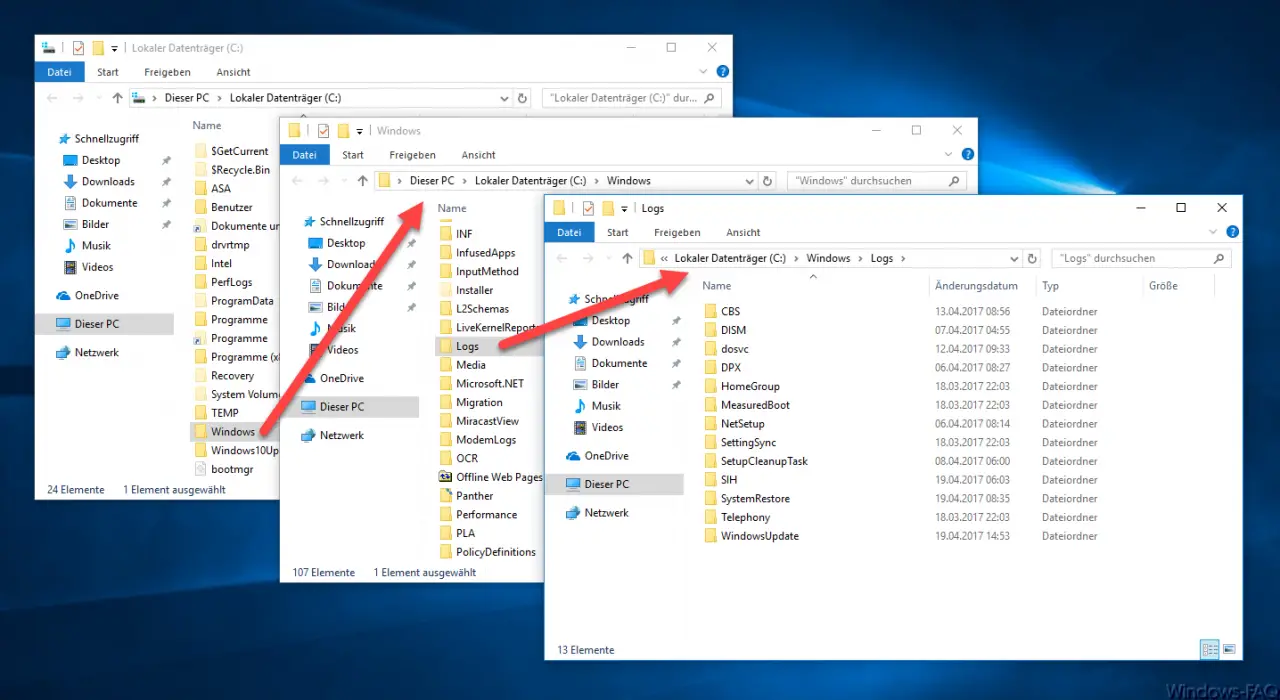
Task: Open the DISM folder in Logs window
Action: [733, 330]
